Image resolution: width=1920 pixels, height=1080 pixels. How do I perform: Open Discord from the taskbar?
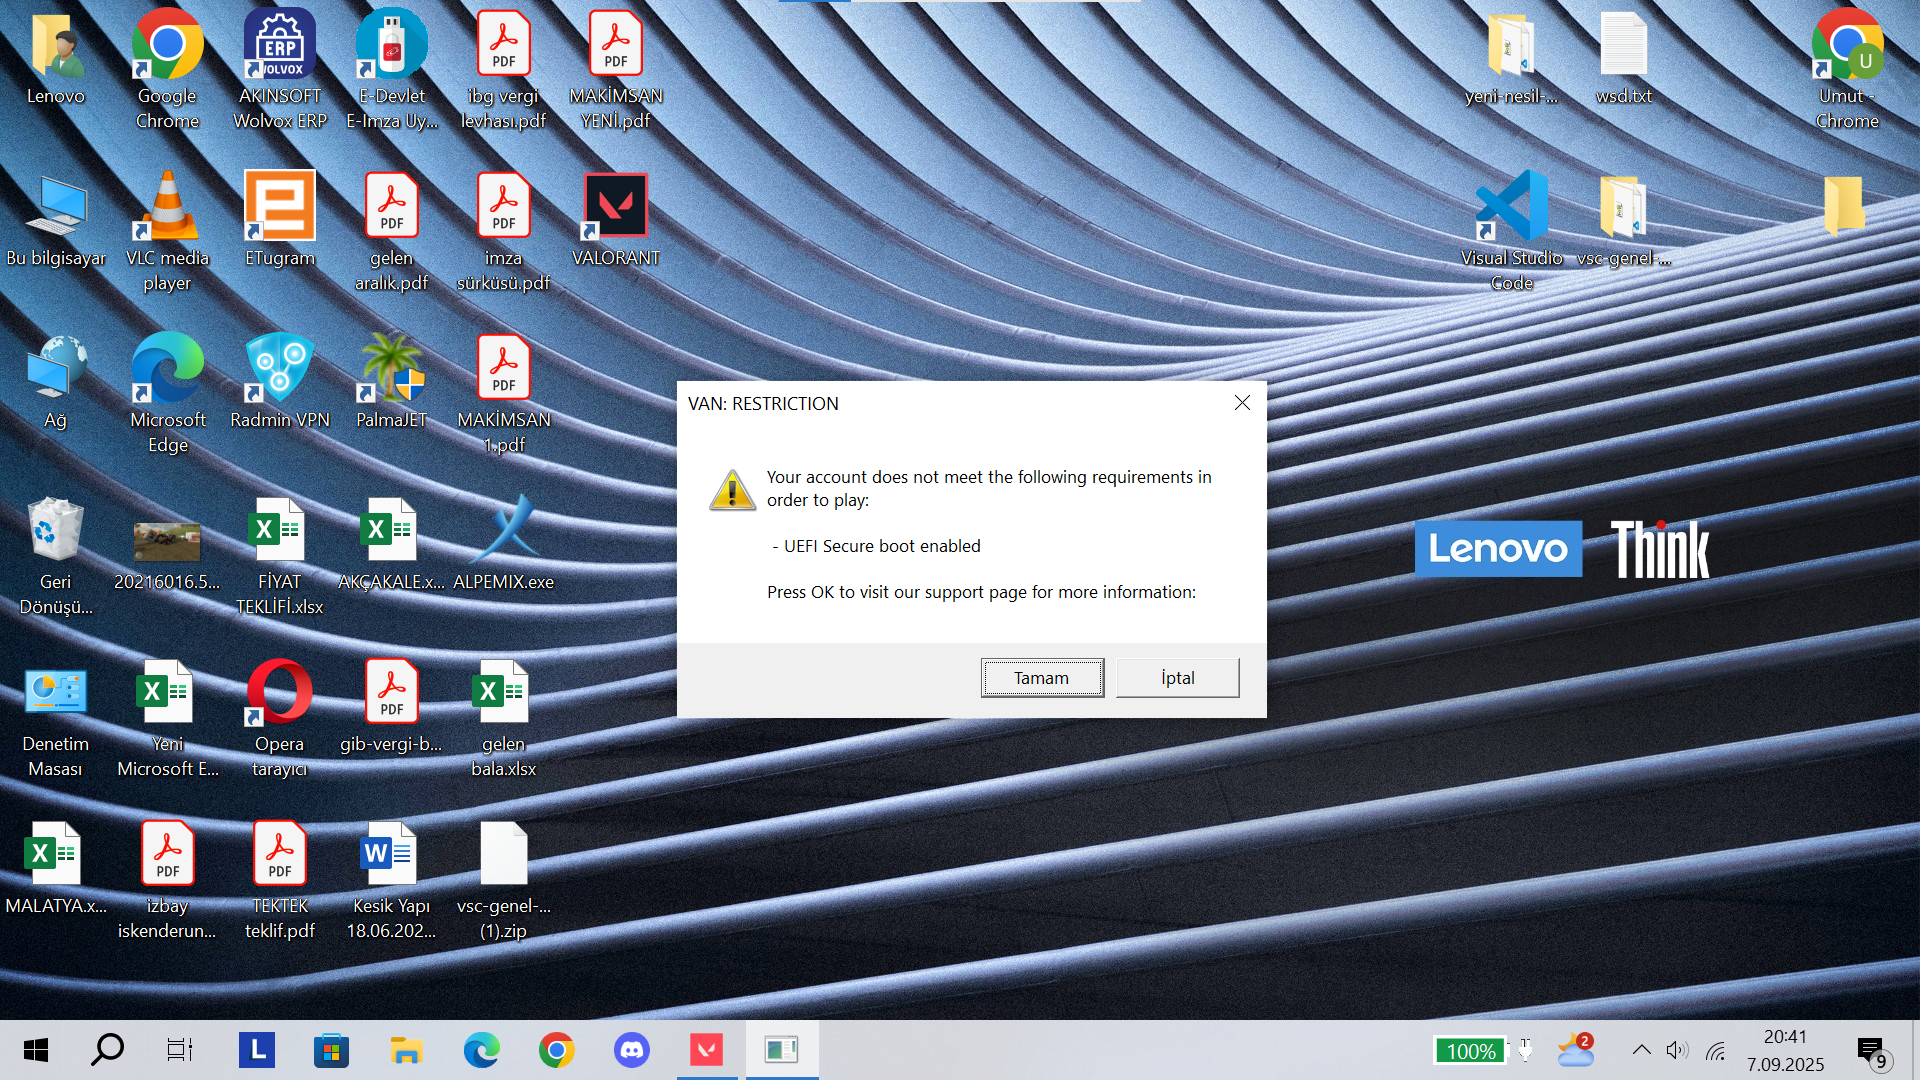click(631, 1050)
